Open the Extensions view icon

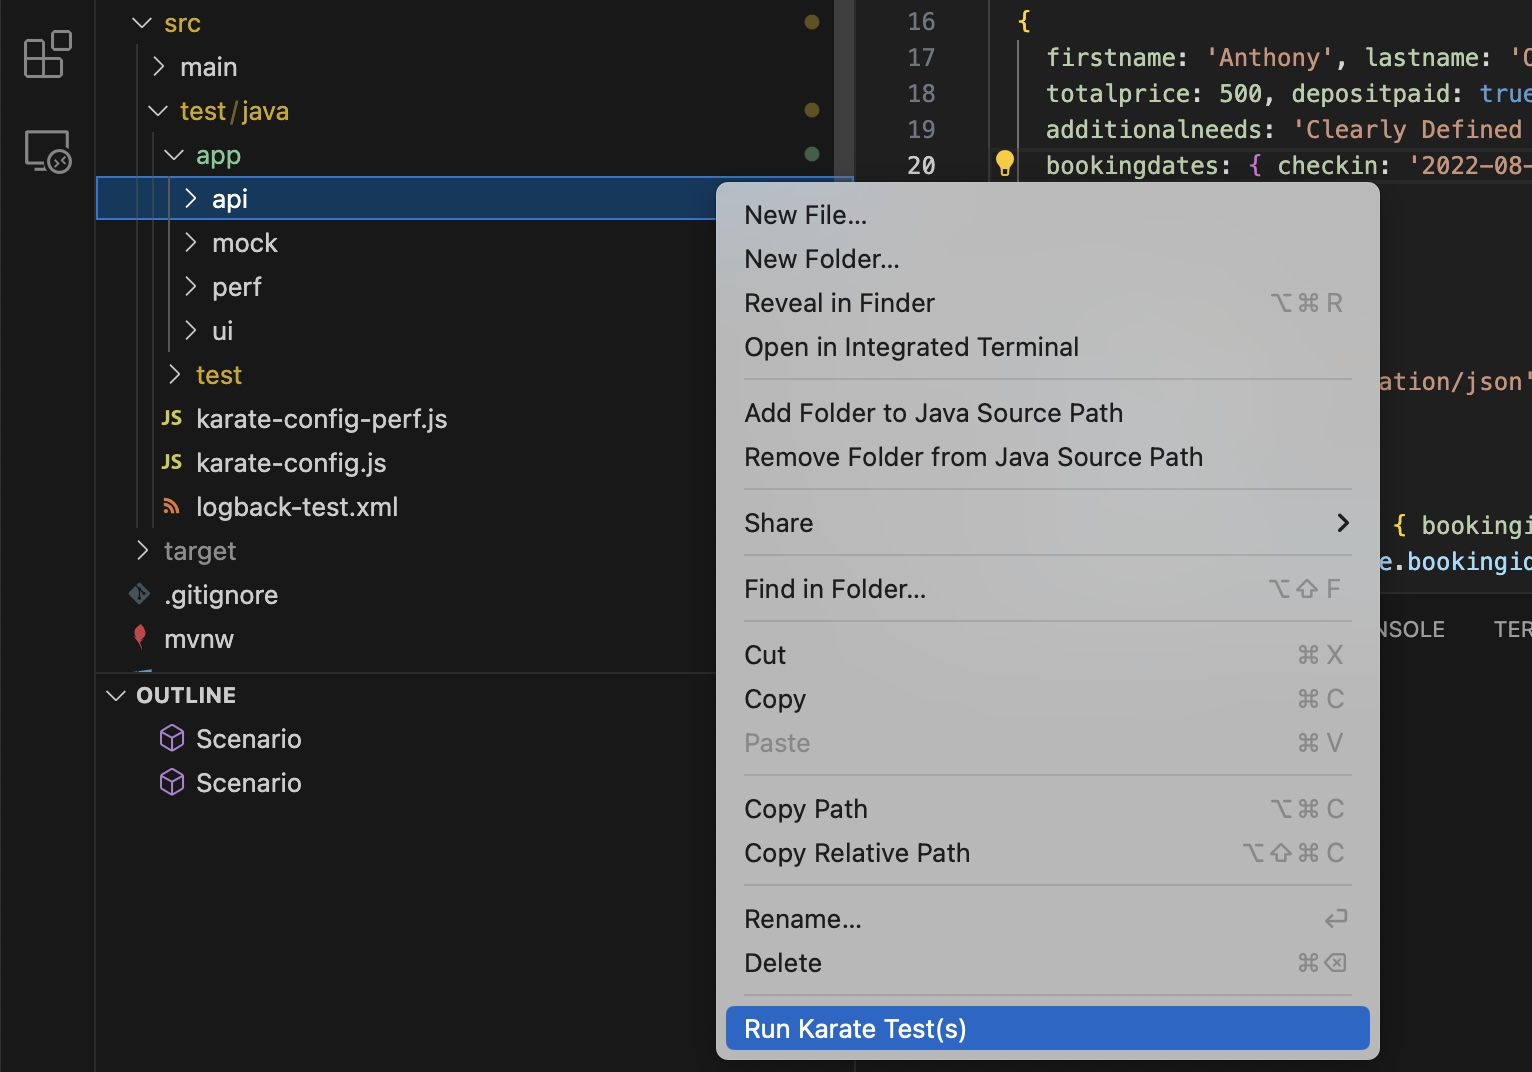coord(47,54)
